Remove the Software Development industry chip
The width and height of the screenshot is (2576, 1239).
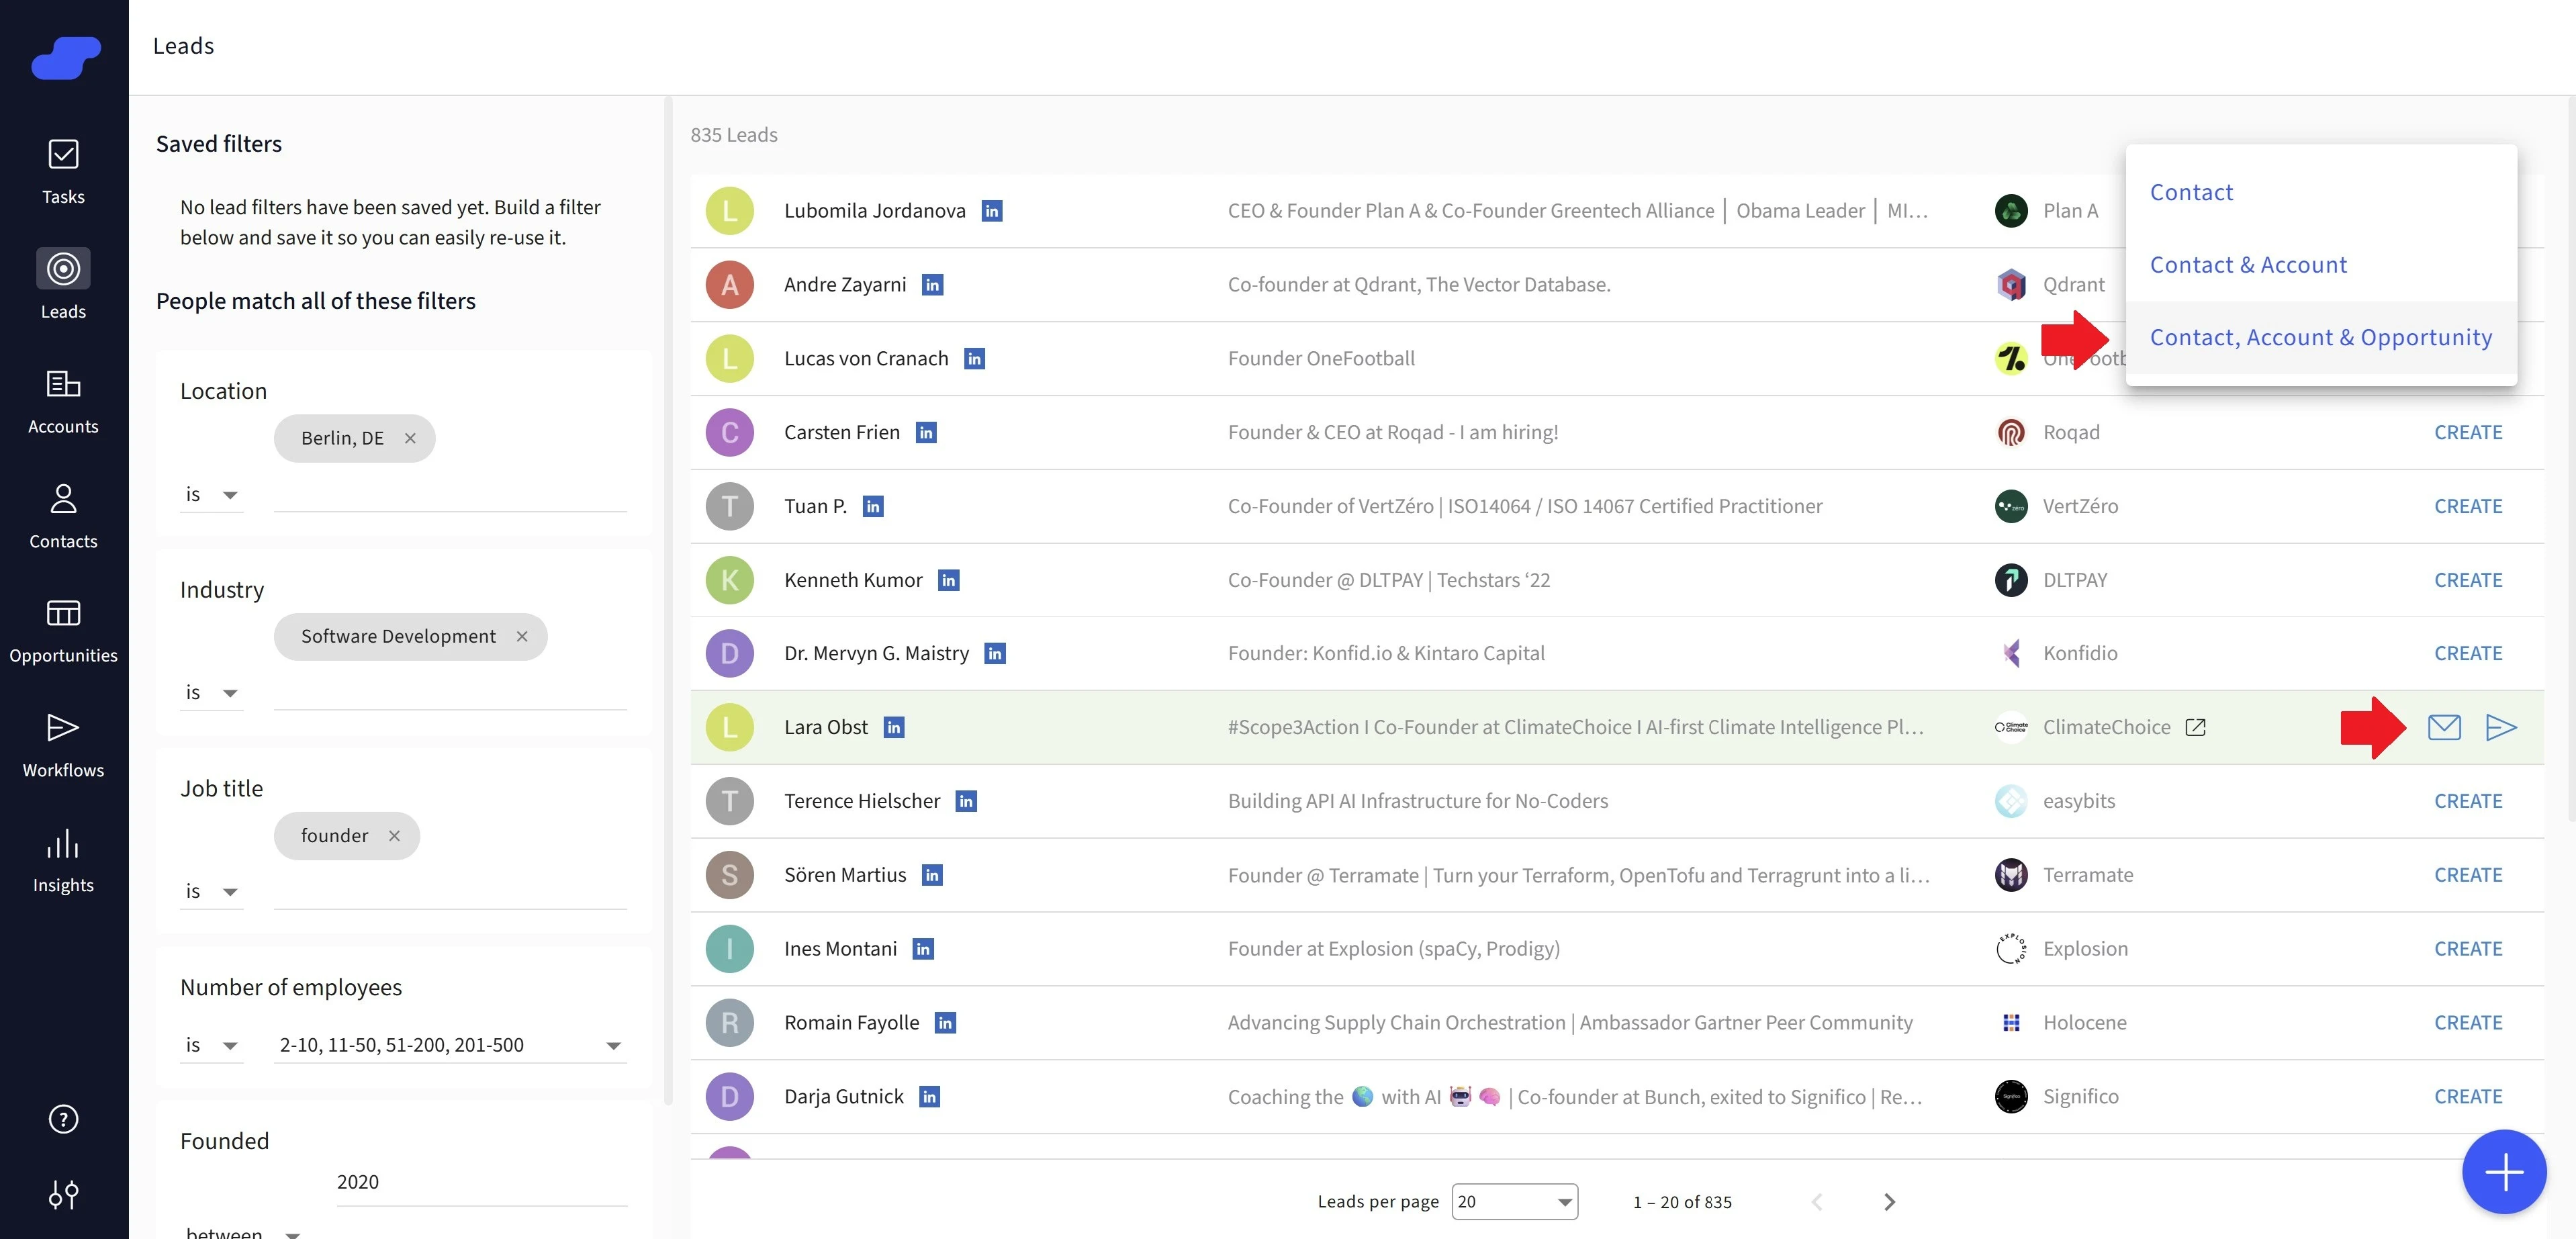(522, 636)
